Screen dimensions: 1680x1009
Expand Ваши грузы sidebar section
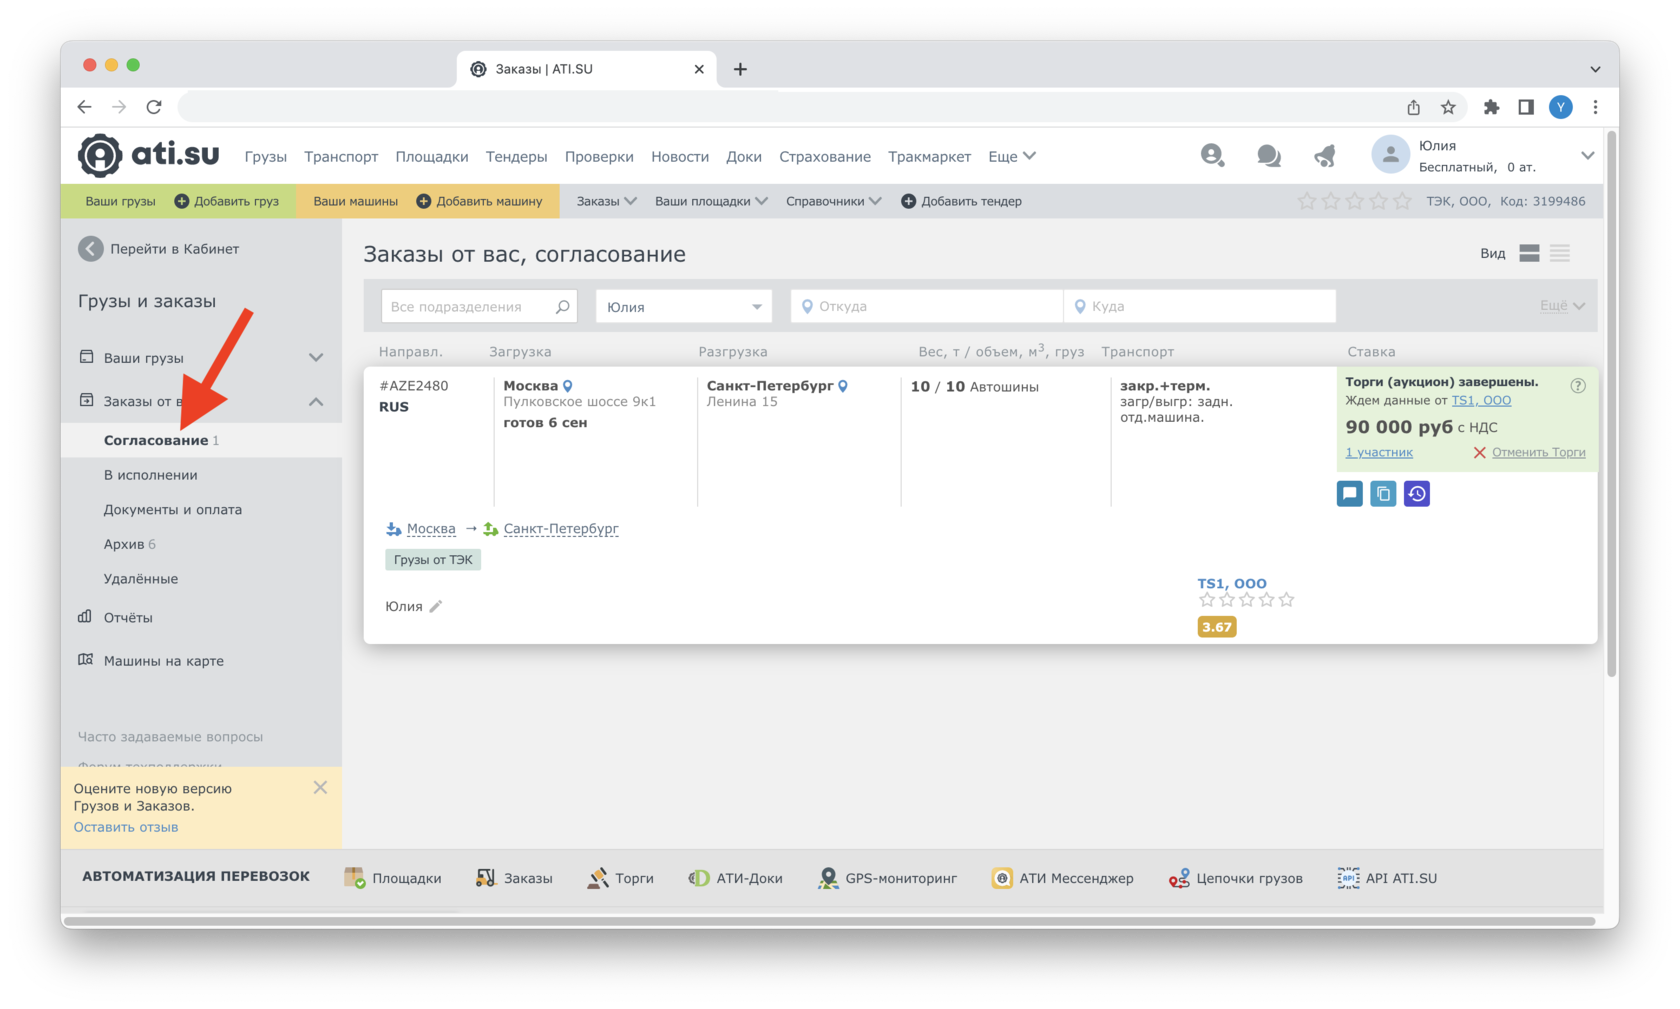pyautogui.click(x=316, y=357)
